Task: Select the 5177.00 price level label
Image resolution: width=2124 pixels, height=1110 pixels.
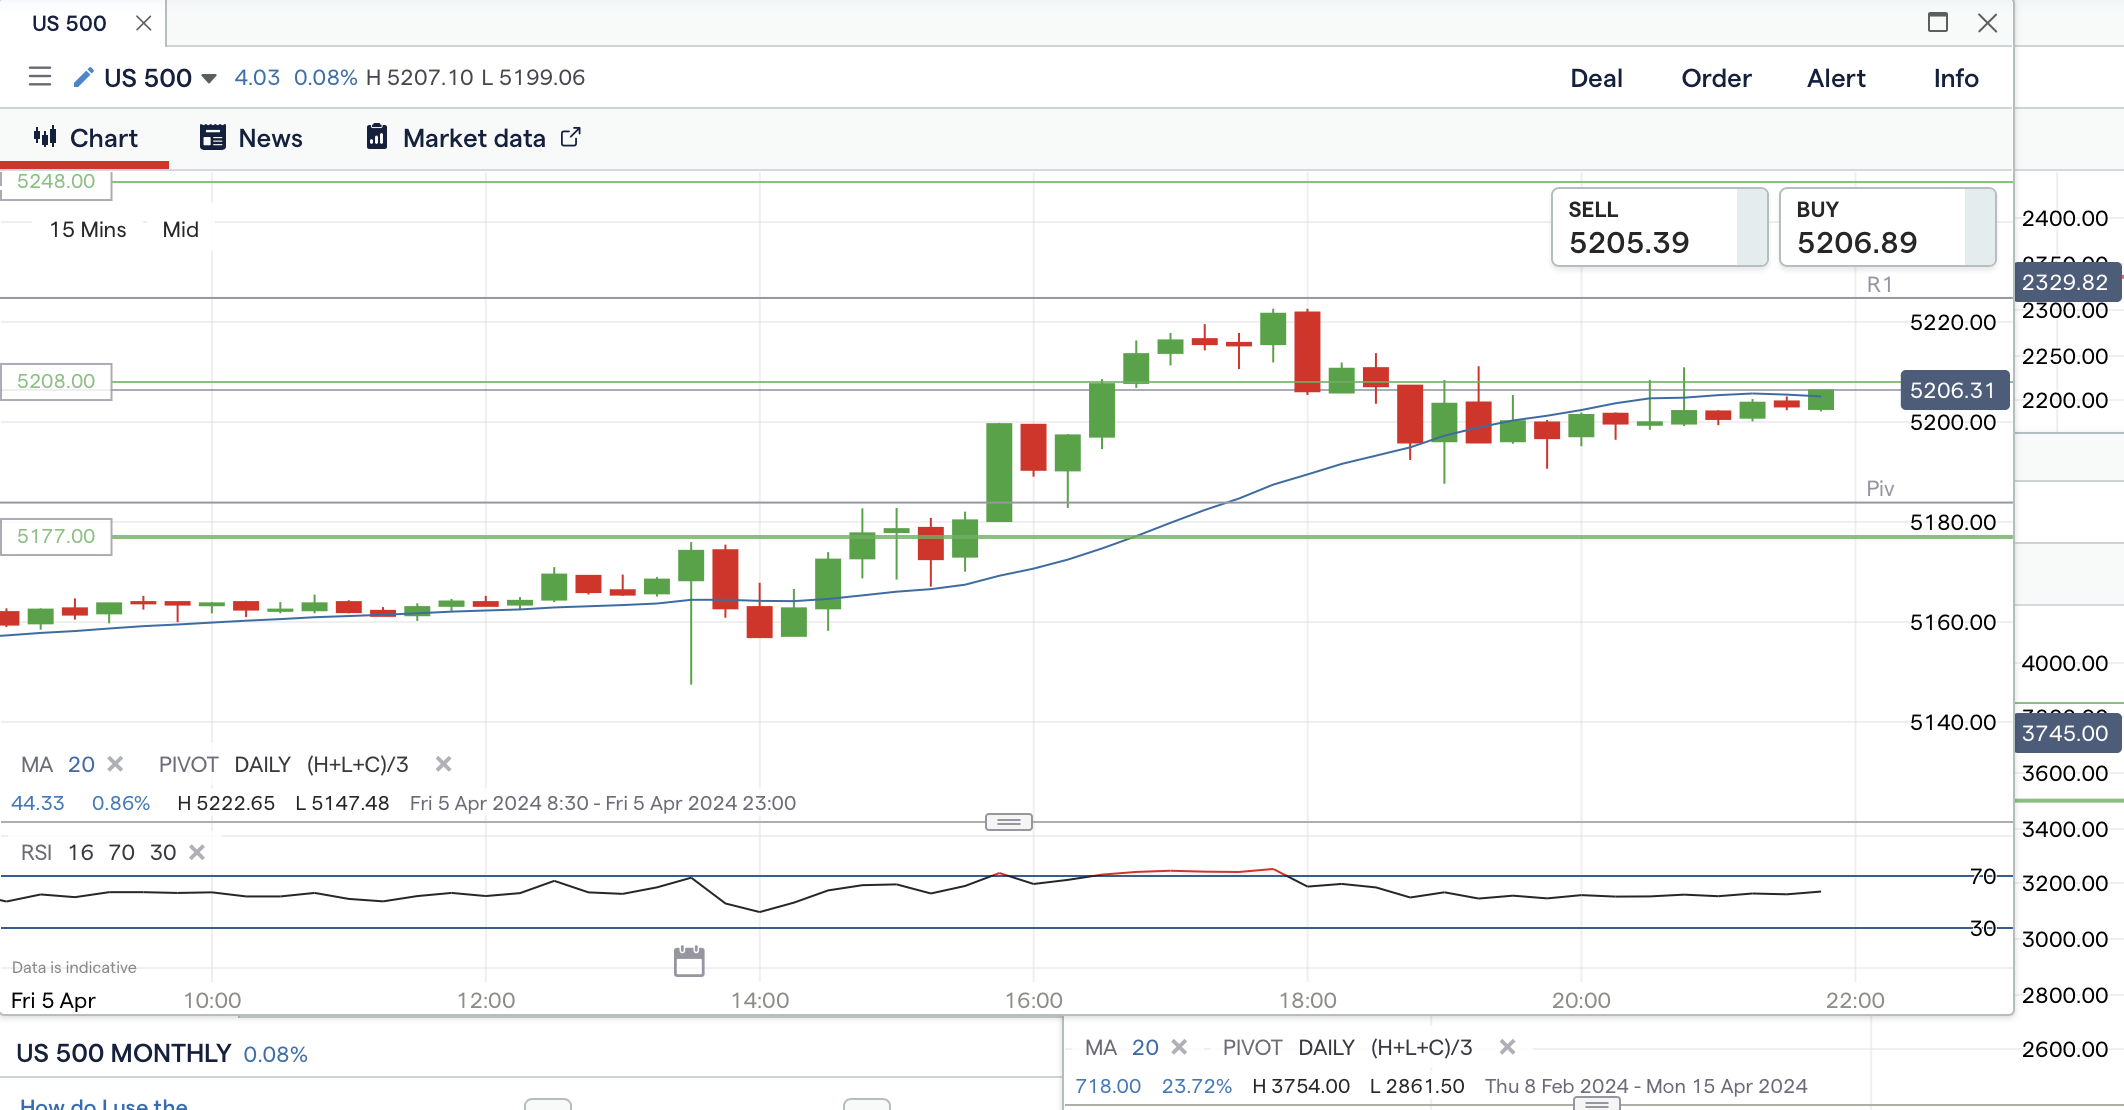Action: pyautogui.click(x=56, y=536)
